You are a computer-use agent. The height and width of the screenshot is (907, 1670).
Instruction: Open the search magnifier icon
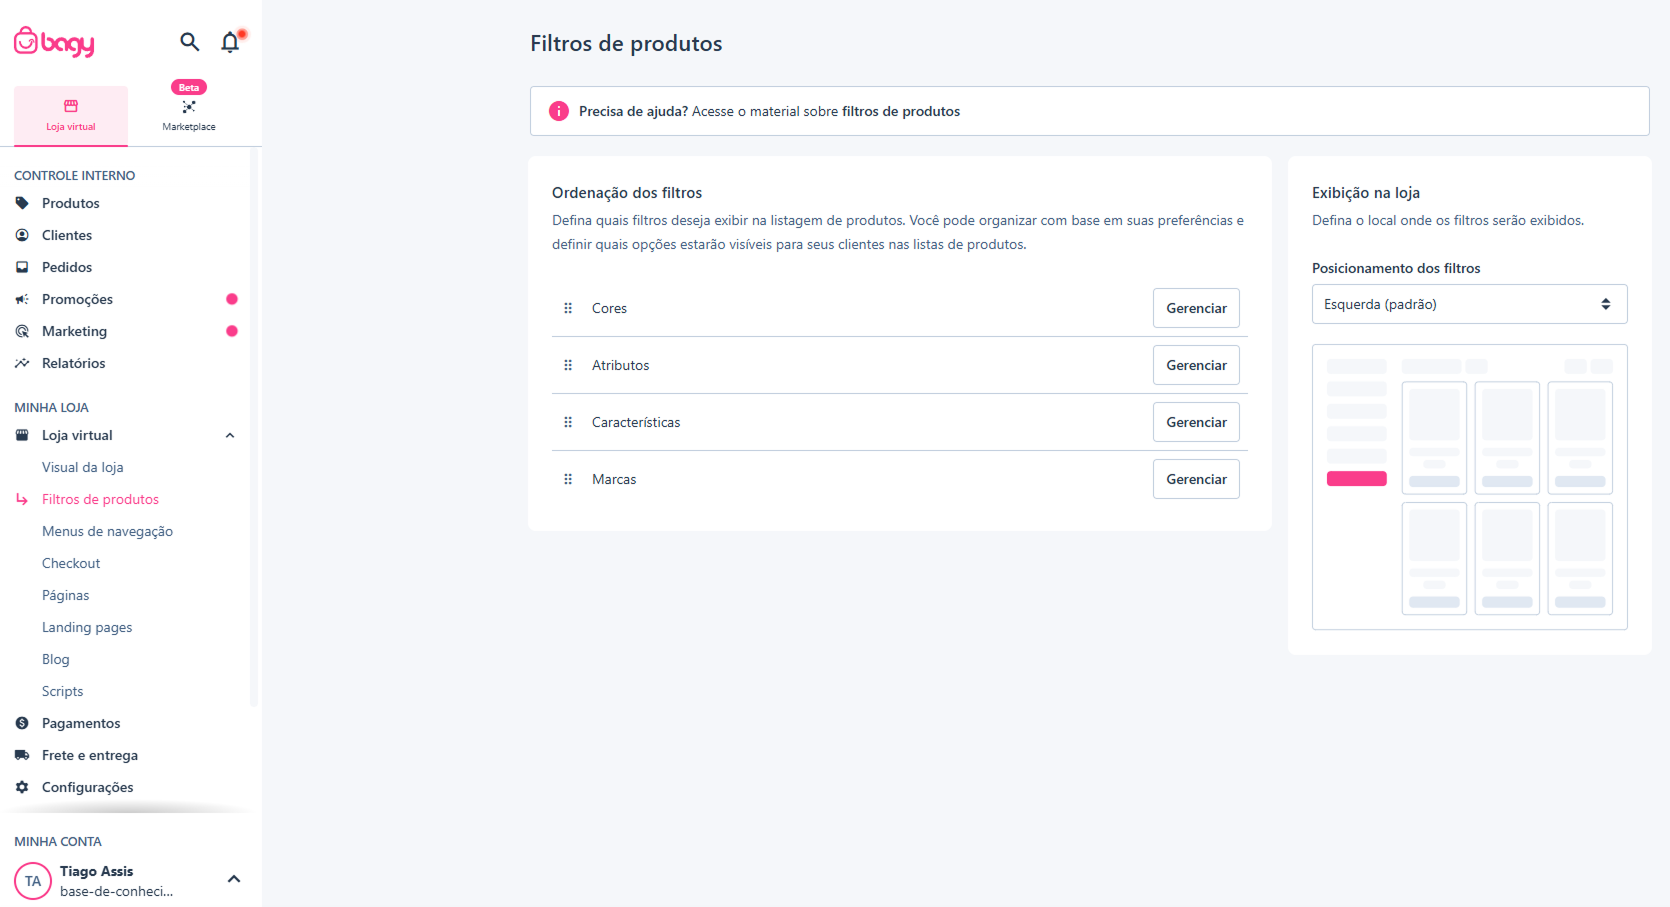pyautogui.click(x=189, y=42)
